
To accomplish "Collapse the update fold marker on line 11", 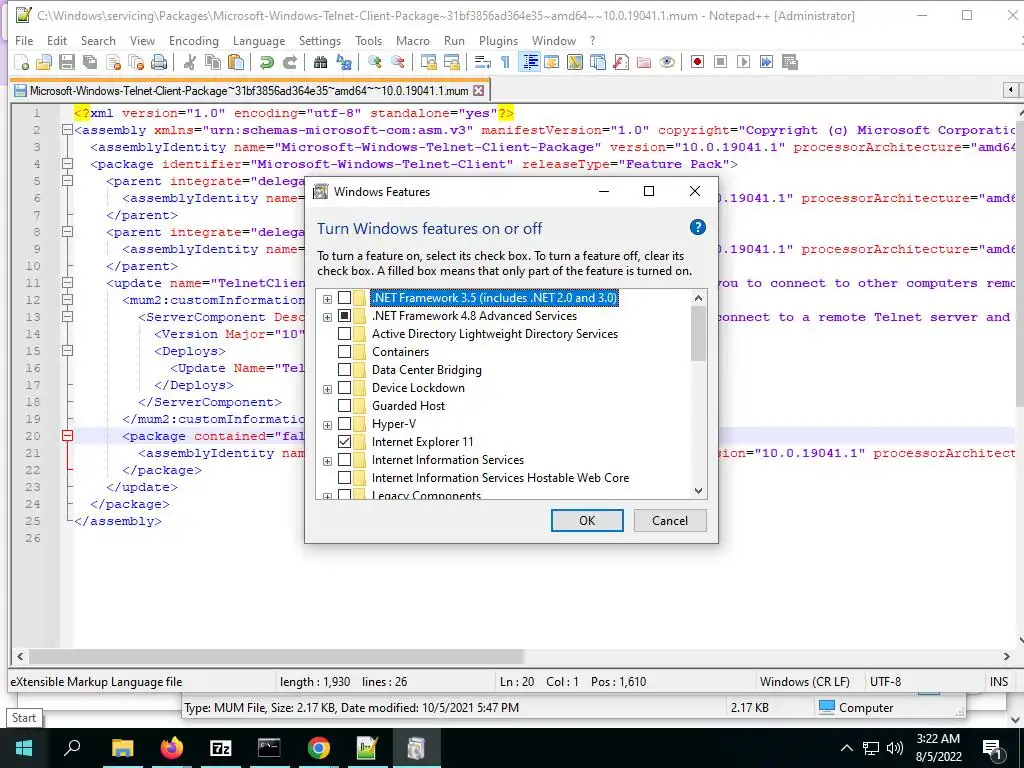I will pos(67,283).
